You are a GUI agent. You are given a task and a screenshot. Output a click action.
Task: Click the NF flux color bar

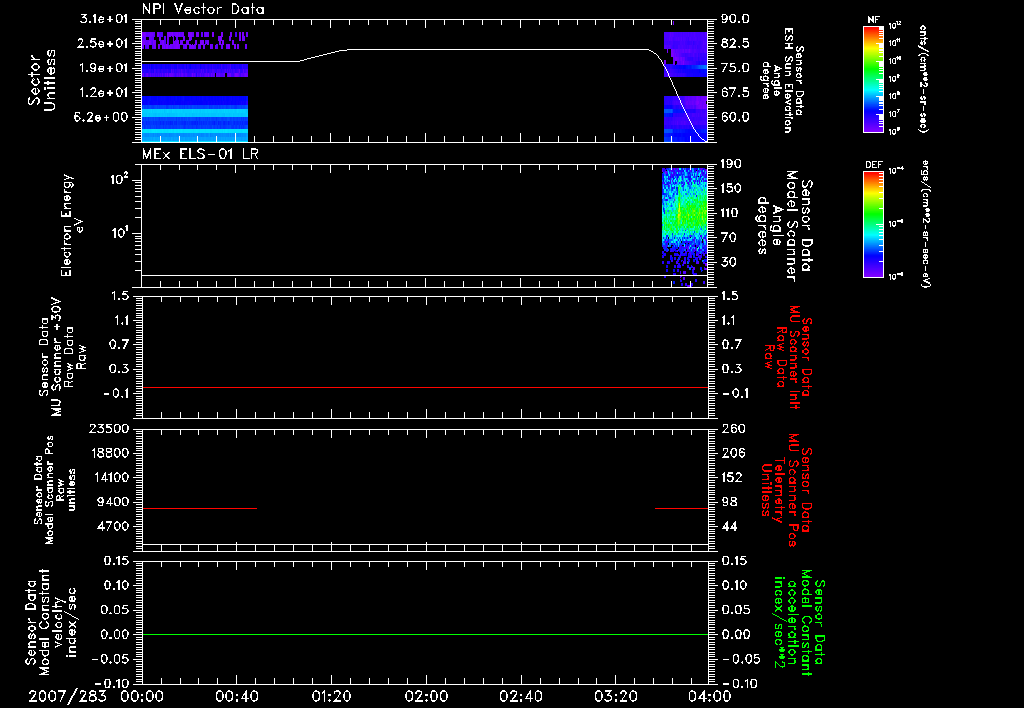click(x=874, y=79)
